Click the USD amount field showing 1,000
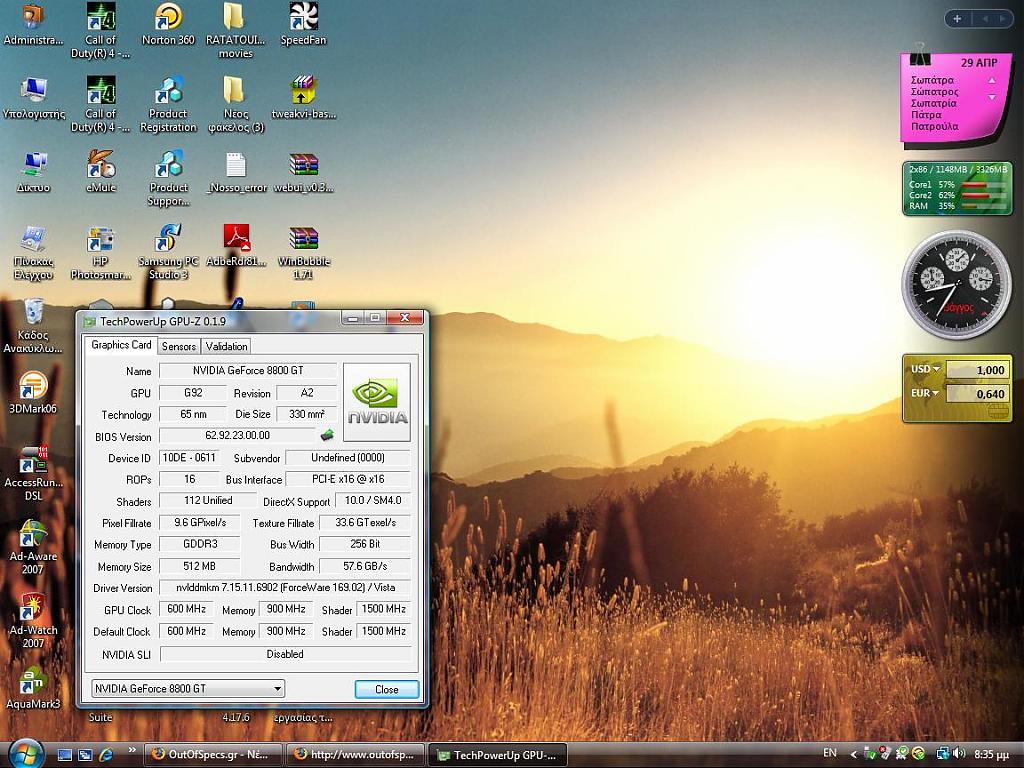Viewport: 1024px width, 768px height. point(977,370)
